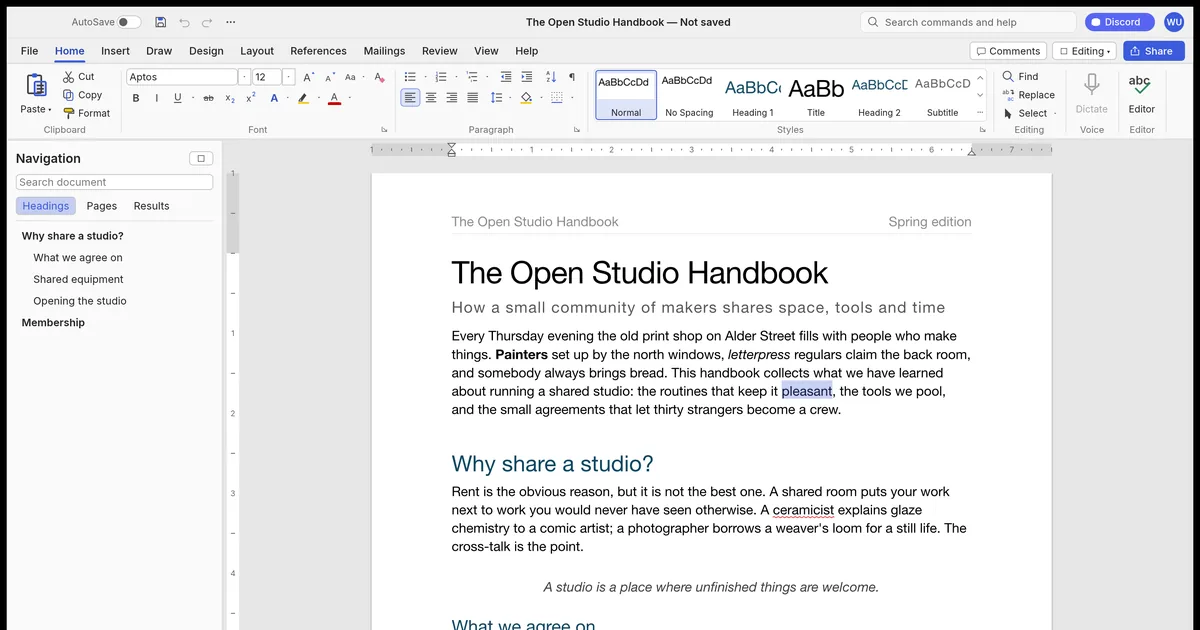Open the Font dialog launcher
Image resolution: width=1200 pixels, height=630 pixels.
coord(384,130)
